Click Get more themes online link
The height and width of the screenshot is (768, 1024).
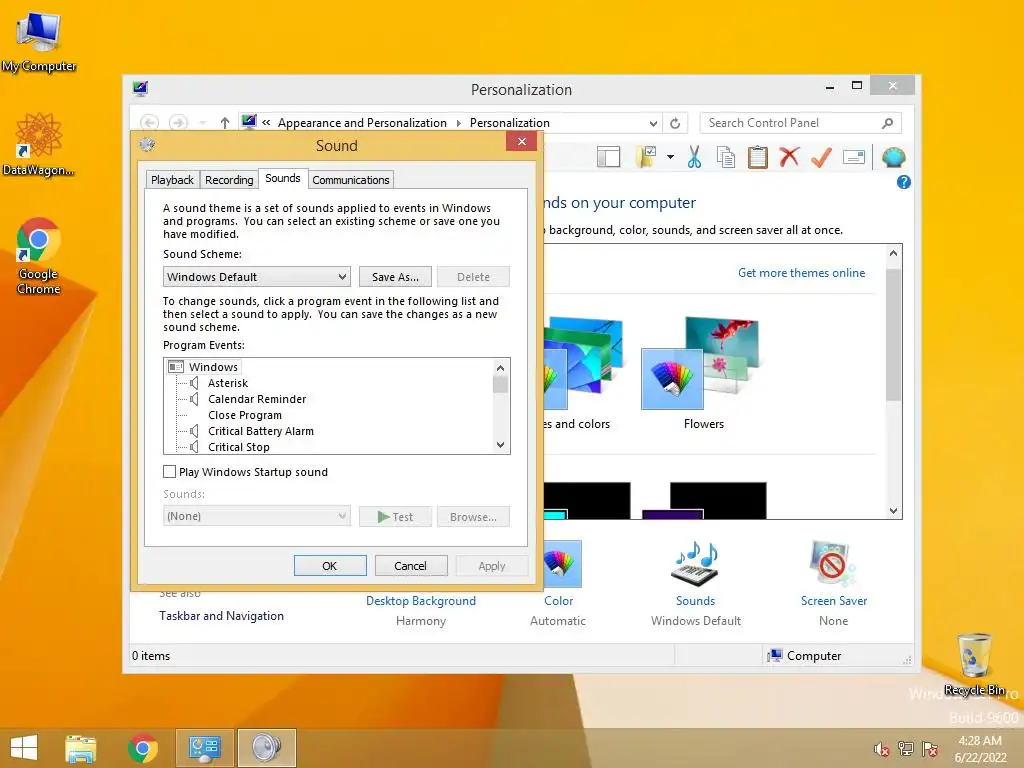[x=801, y=273]
